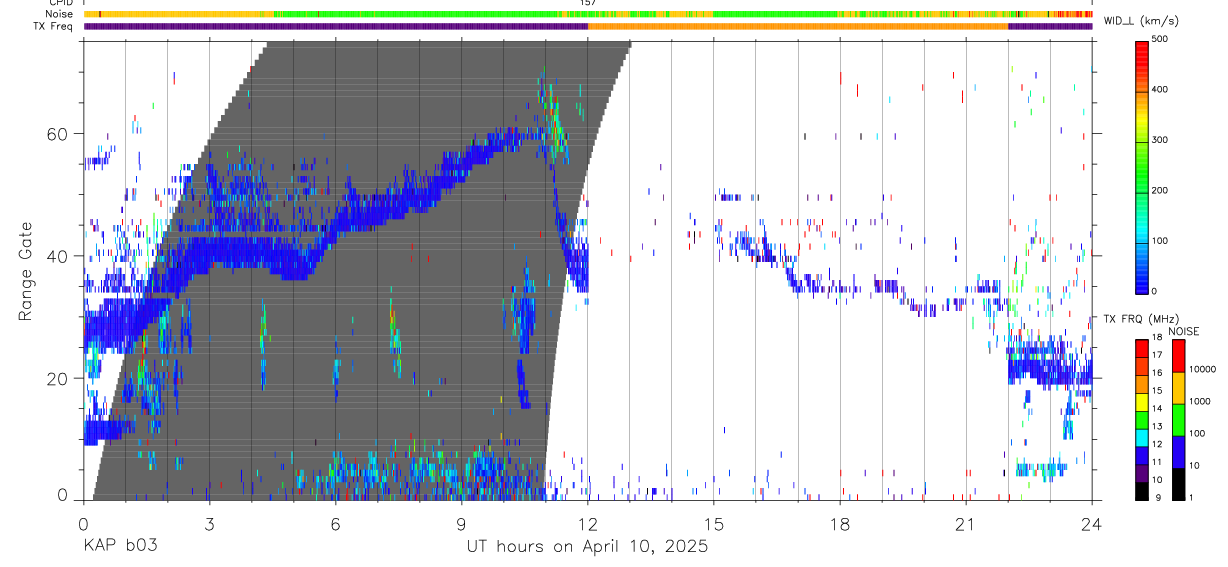
Task: Click the '10000' tick on NOISE legend
Action: pyautogui.click(x=1202, y=369)
